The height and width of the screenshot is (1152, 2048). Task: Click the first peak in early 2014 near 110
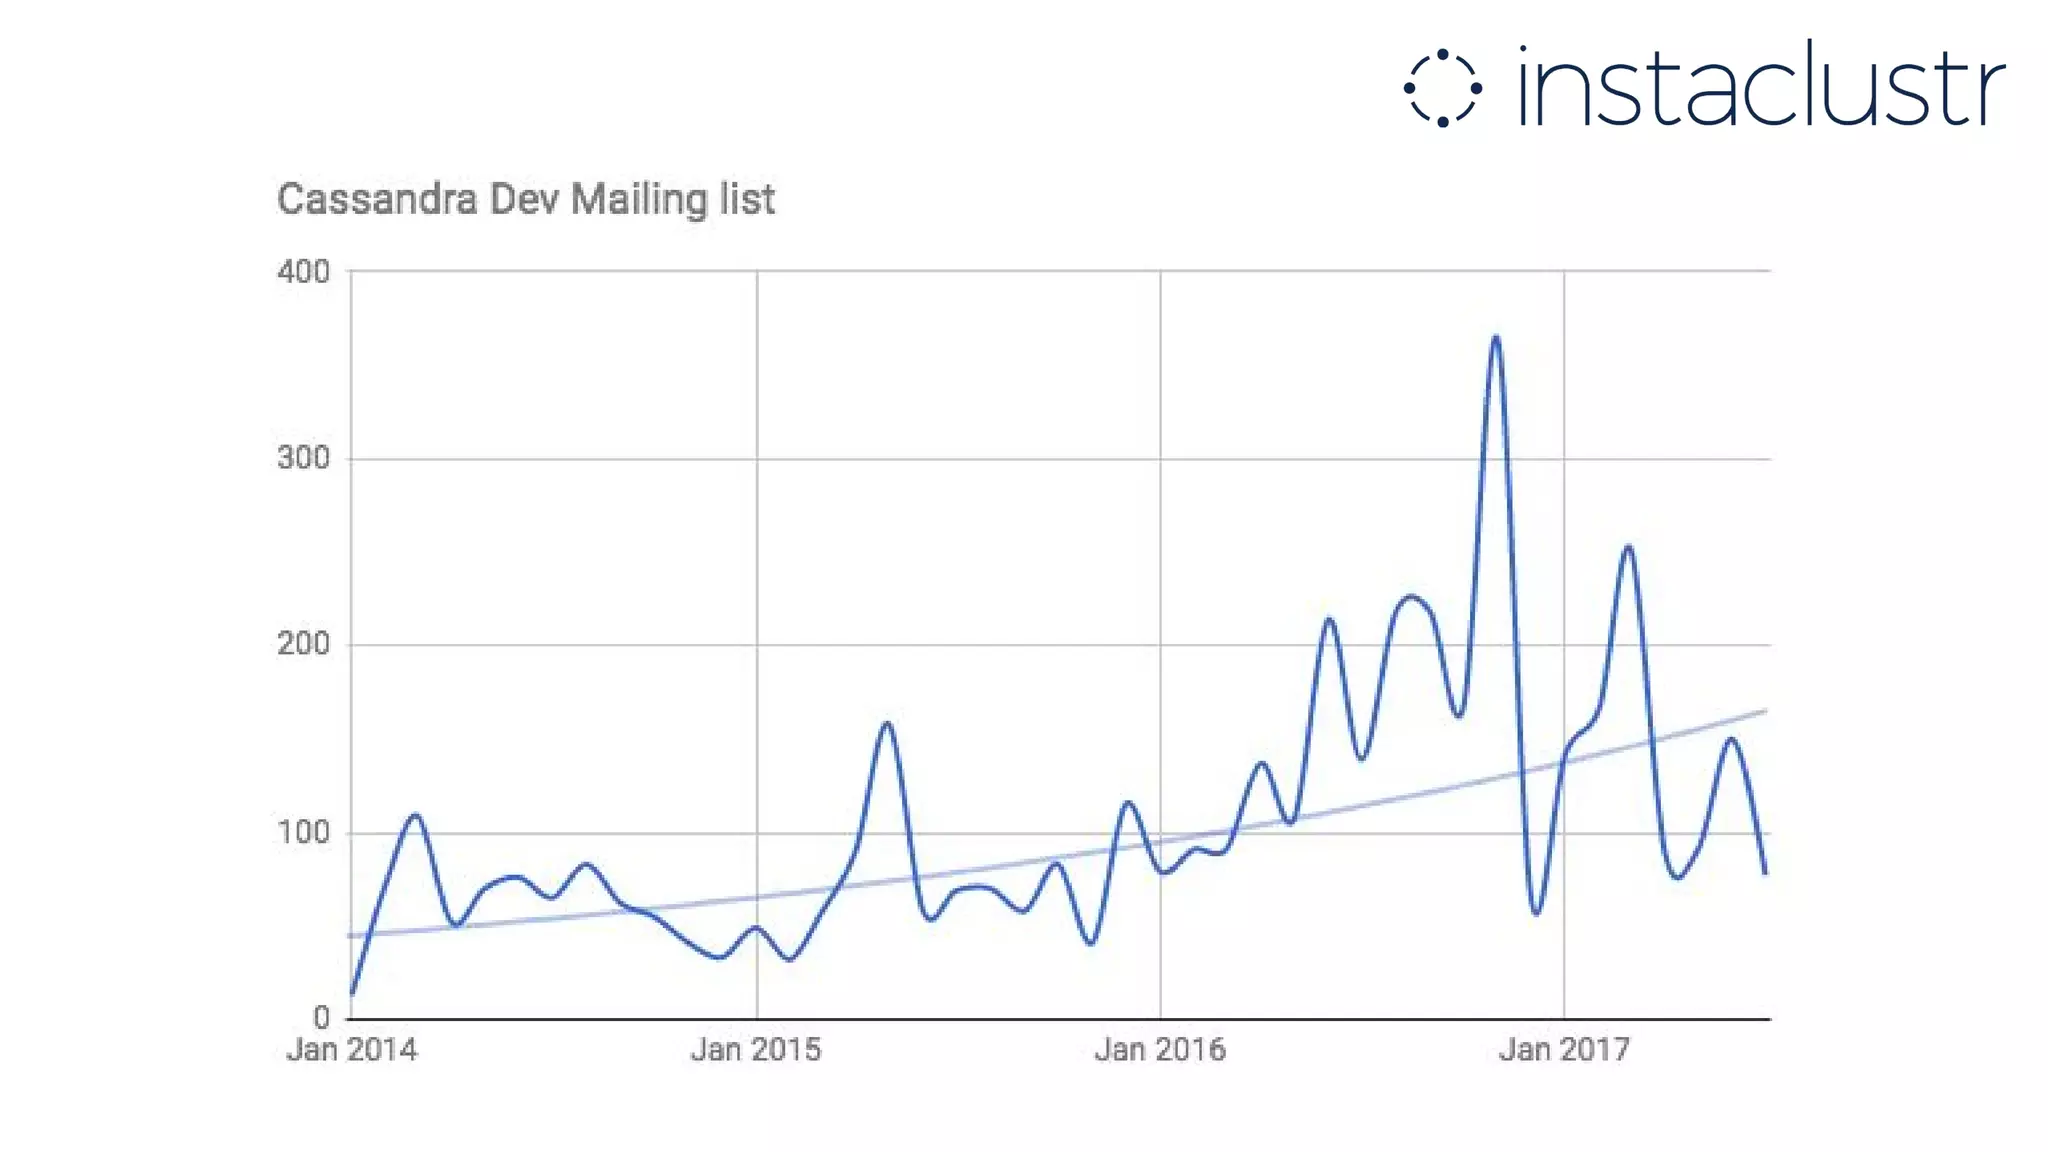click(415, 815)
